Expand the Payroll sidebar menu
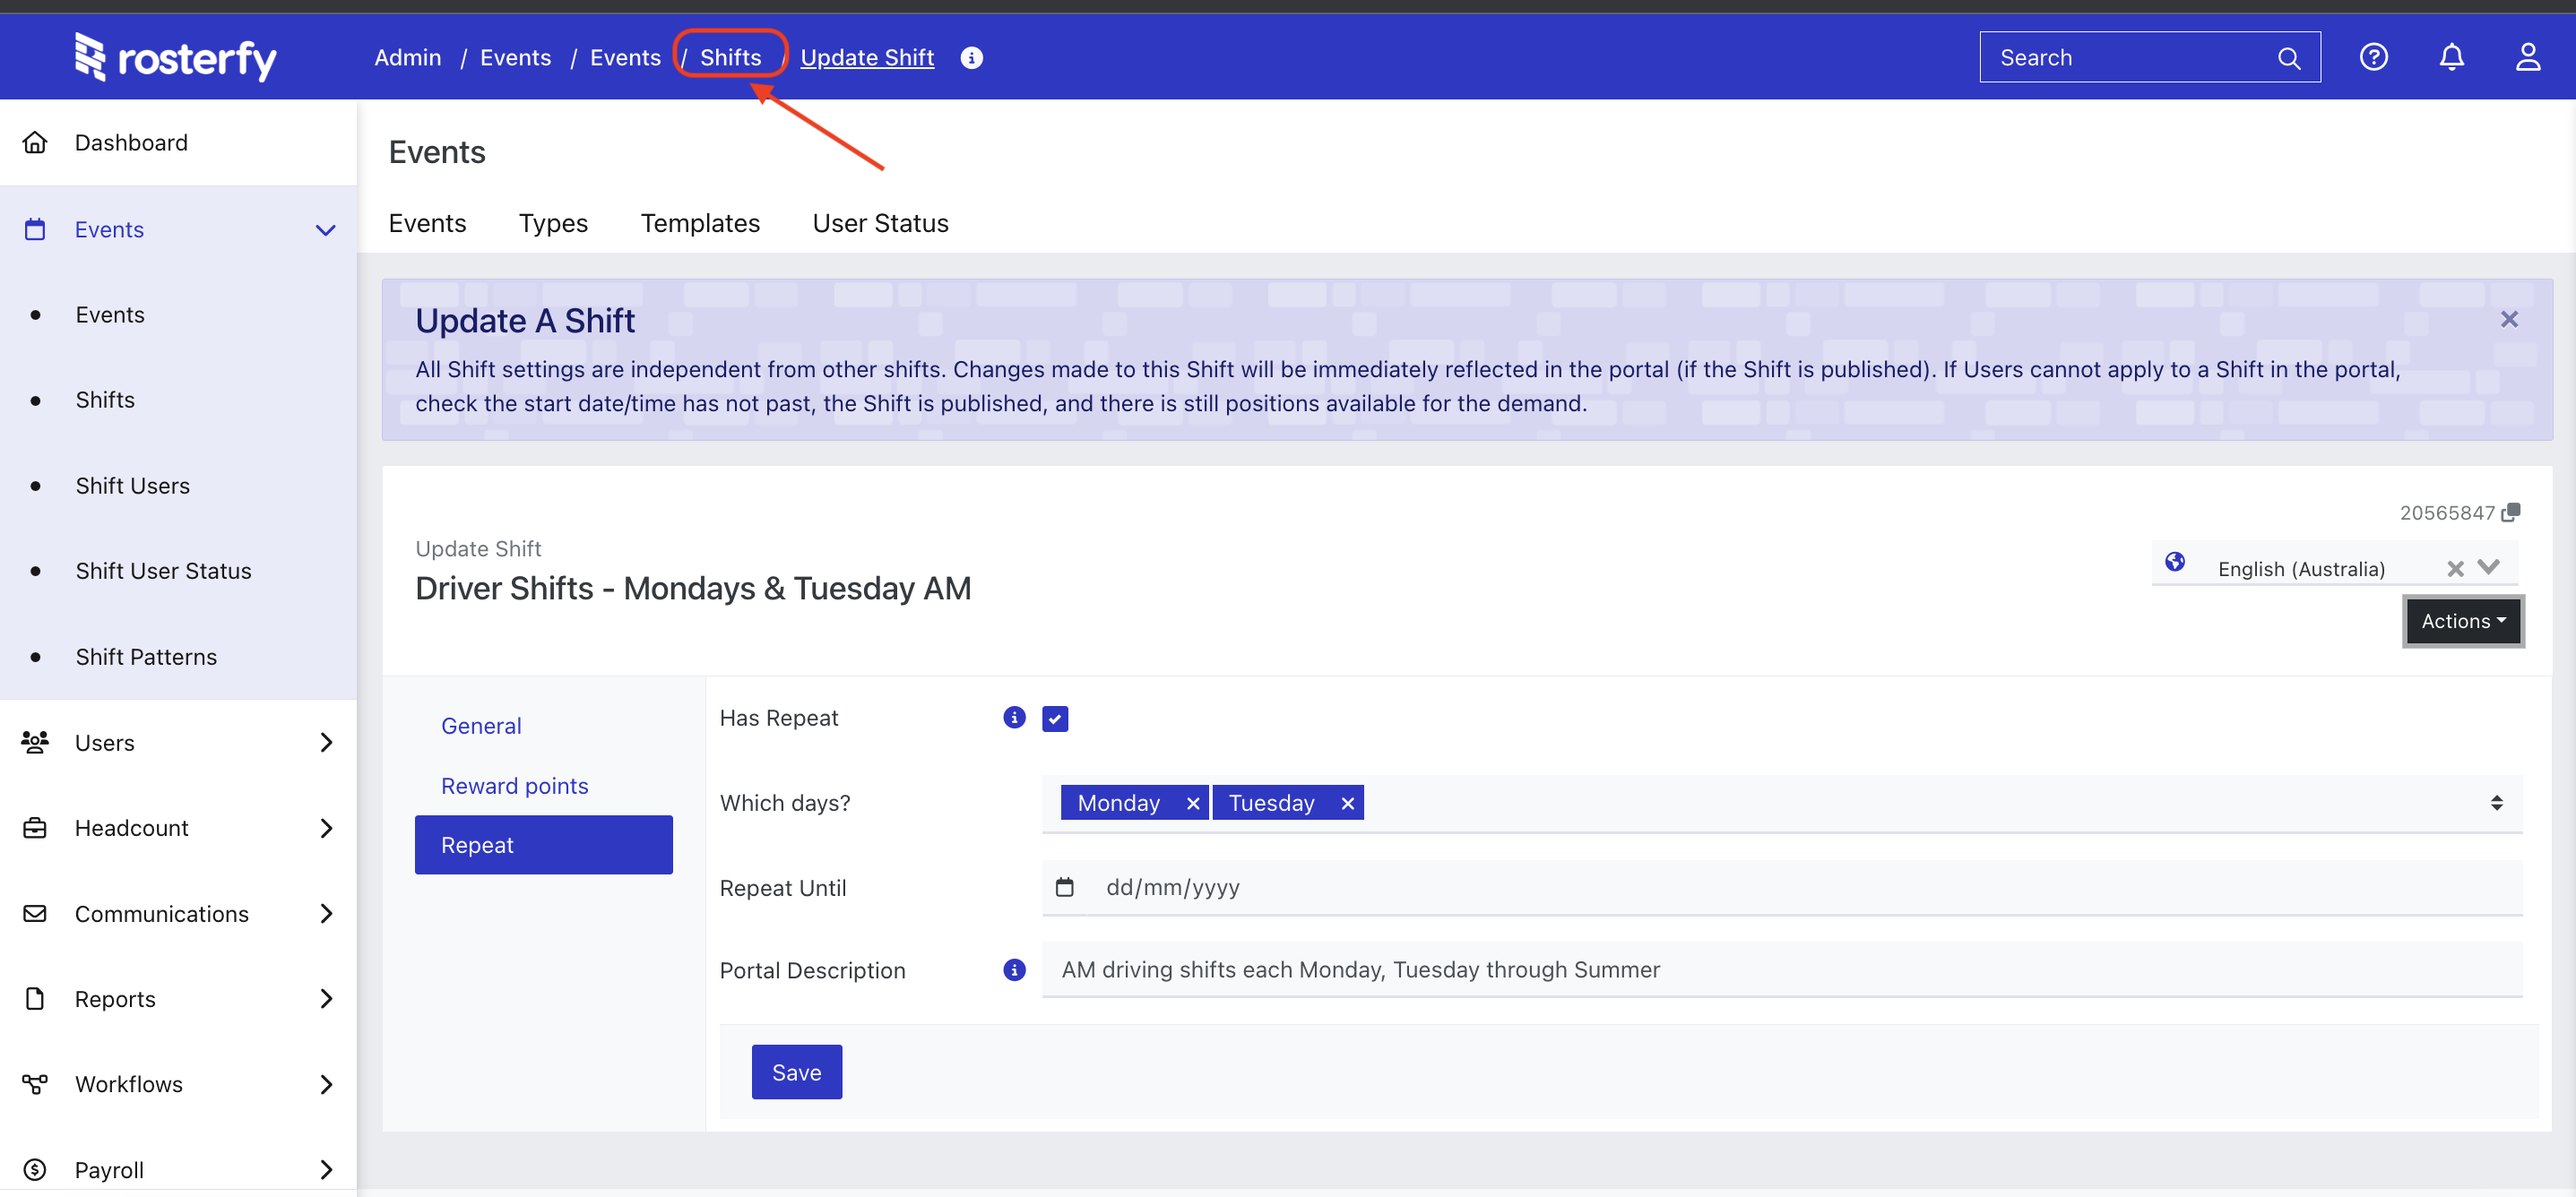2576x1197 pixels. [x=326, y=1169]
